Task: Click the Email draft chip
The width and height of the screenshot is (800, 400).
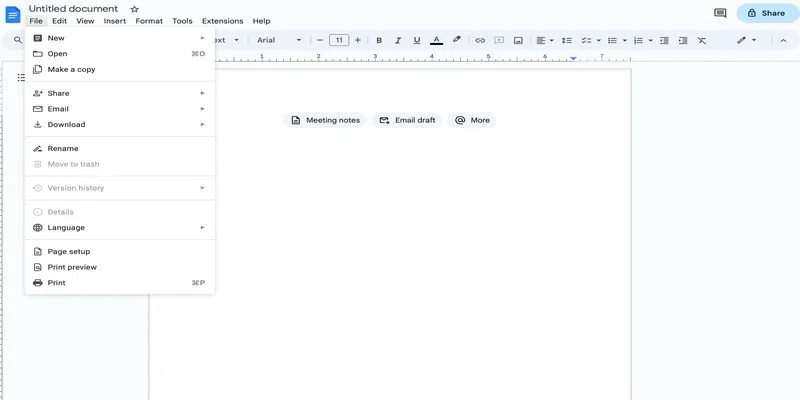Action: click(407, 120)
